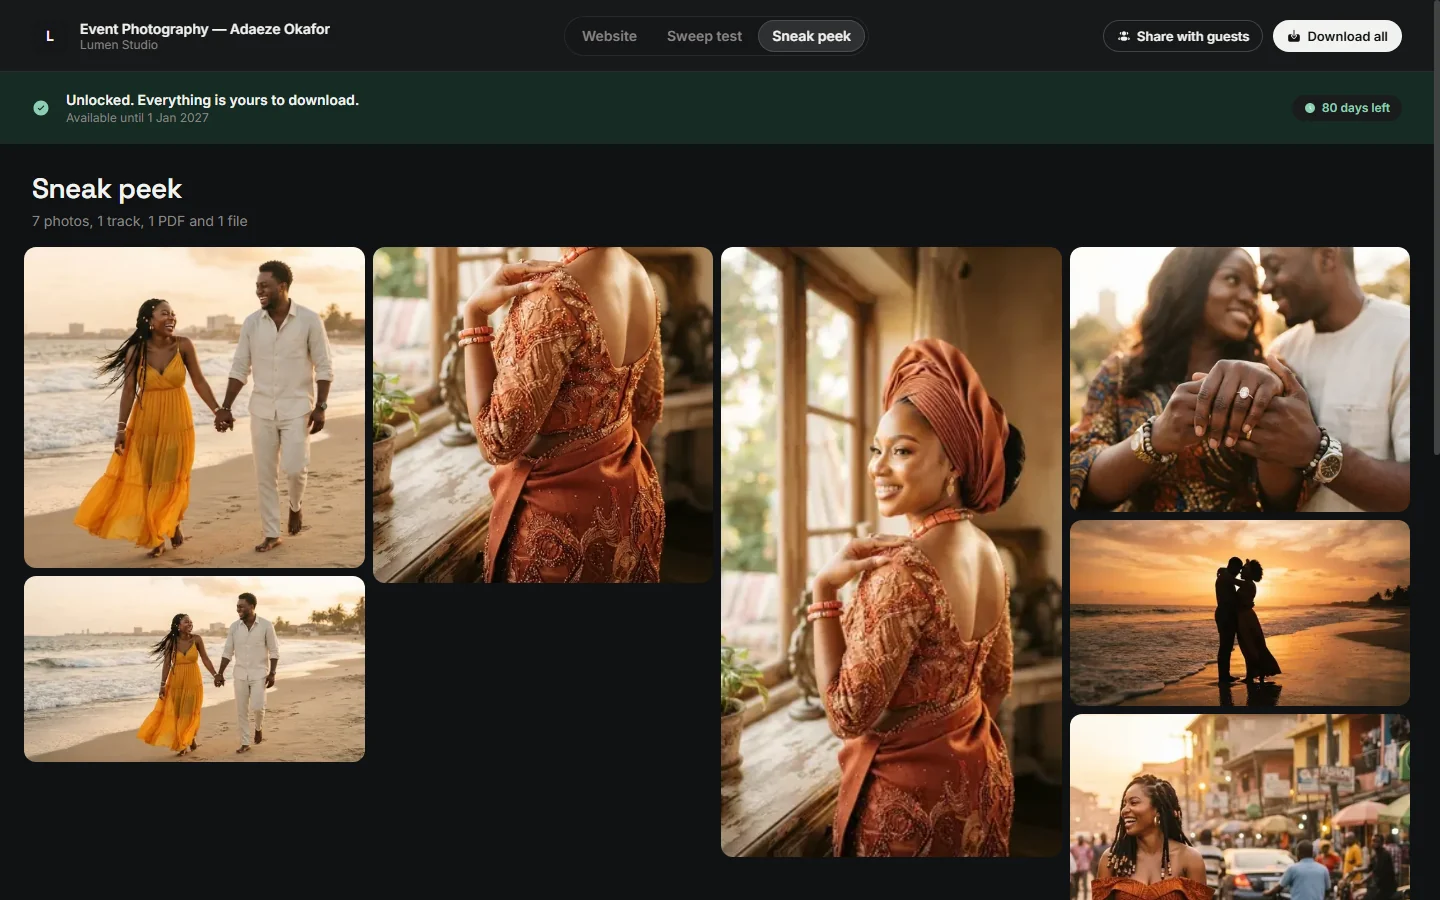Click the 80 days left badge
This screenshot has height=900, width=1440.
click(1347, 108)
